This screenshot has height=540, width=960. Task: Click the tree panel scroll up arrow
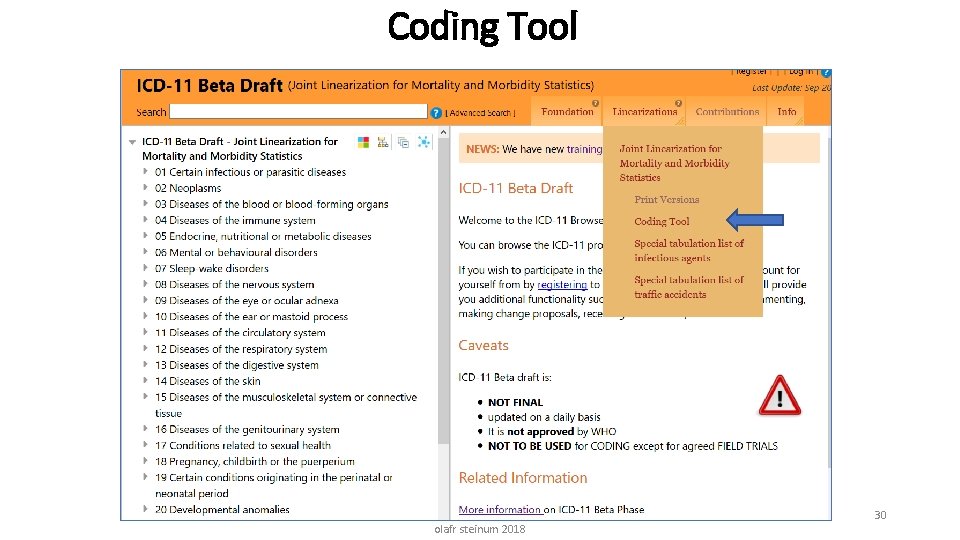click(443, 132)
